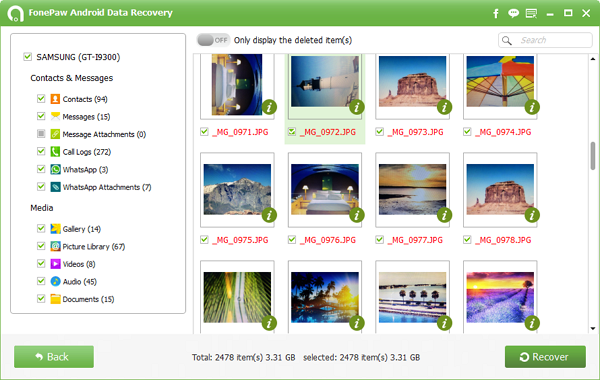Click the WhatsApp icon
The height and width of the screenshot is (380, 600).
[x=55, y=169]
